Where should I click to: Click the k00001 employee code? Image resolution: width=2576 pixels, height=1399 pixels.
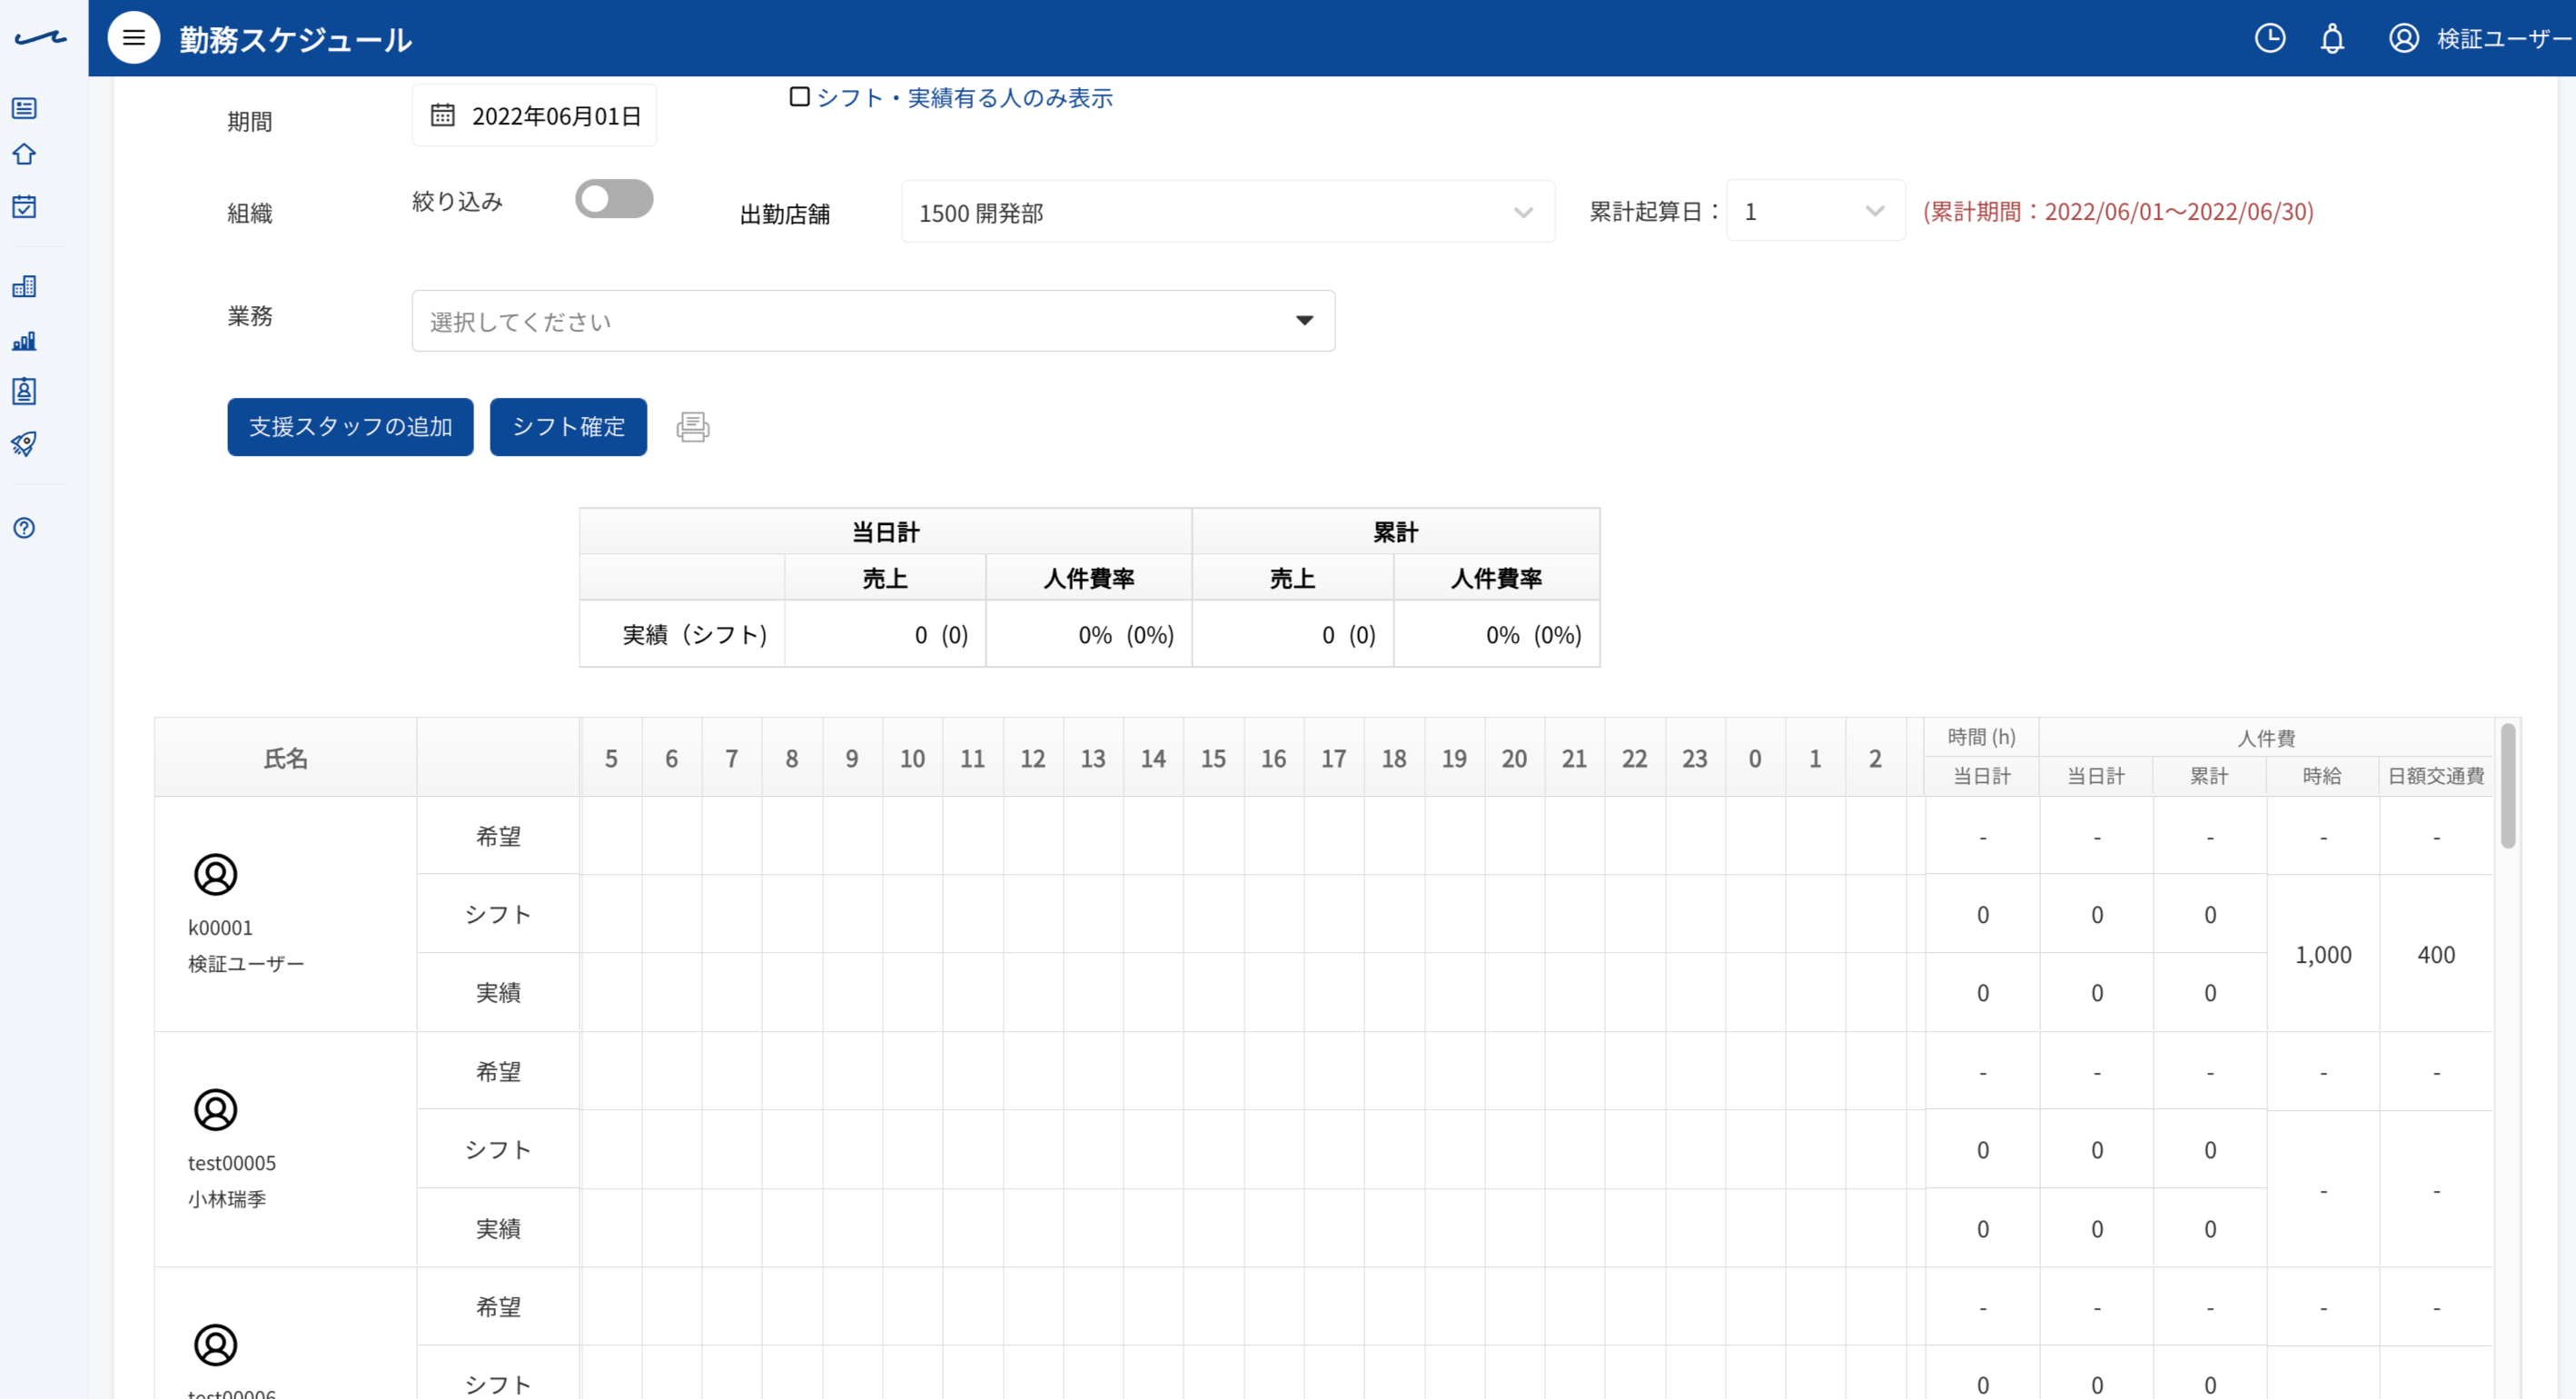click(x=220, y=928)
